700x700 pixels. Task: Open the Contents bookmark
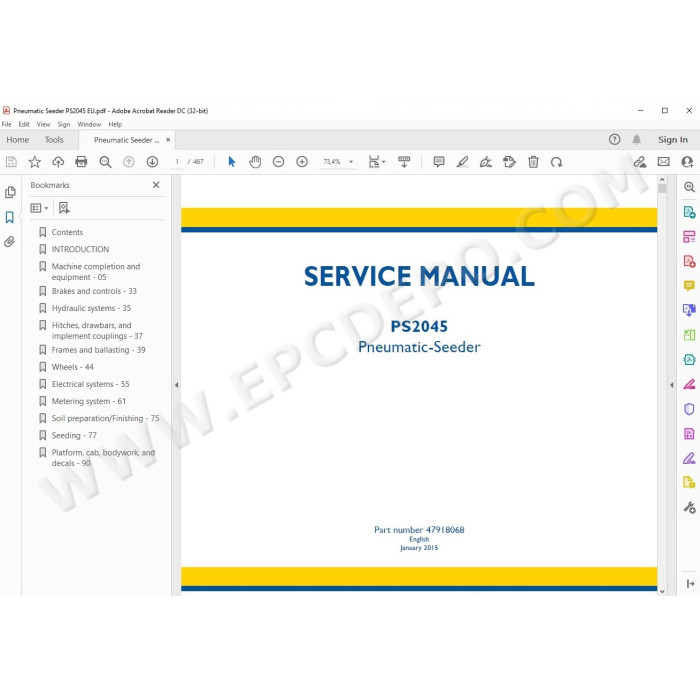click(x=67, y=232)
